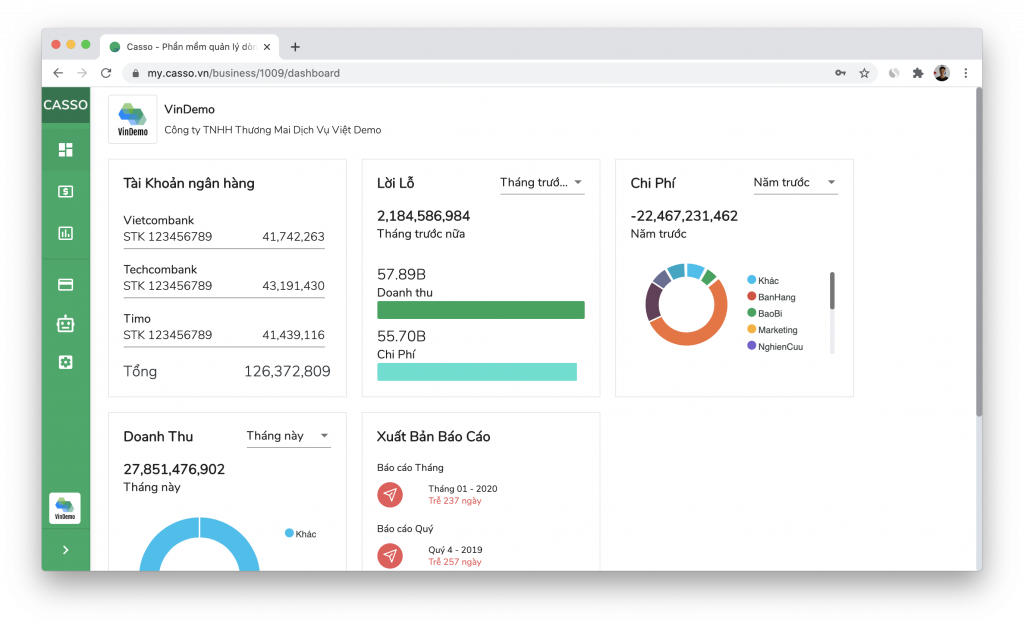Click the page vertical scrollbar
The image size is (1024, 626).
pos(978,252)
